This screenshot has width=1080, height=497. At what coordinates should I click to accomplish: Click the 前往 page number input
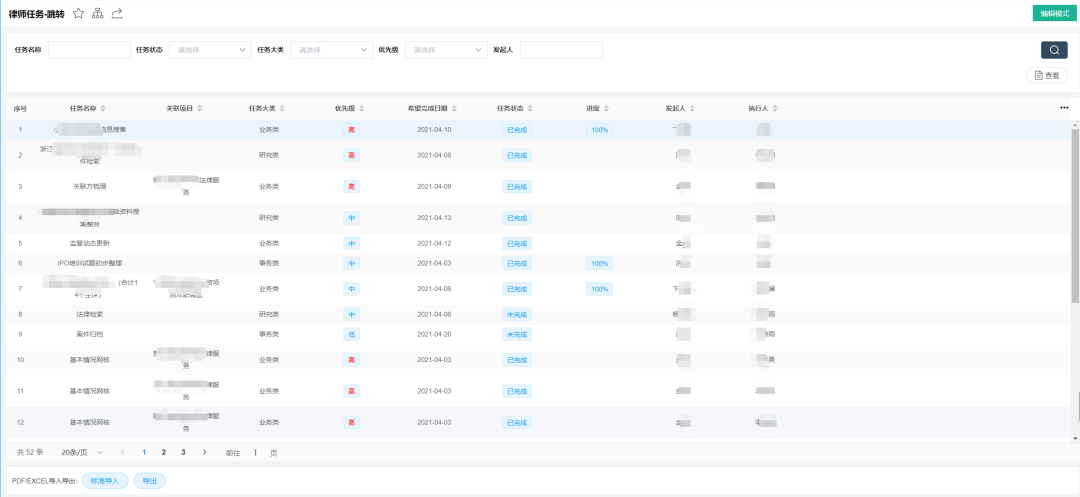pos(255,452)
